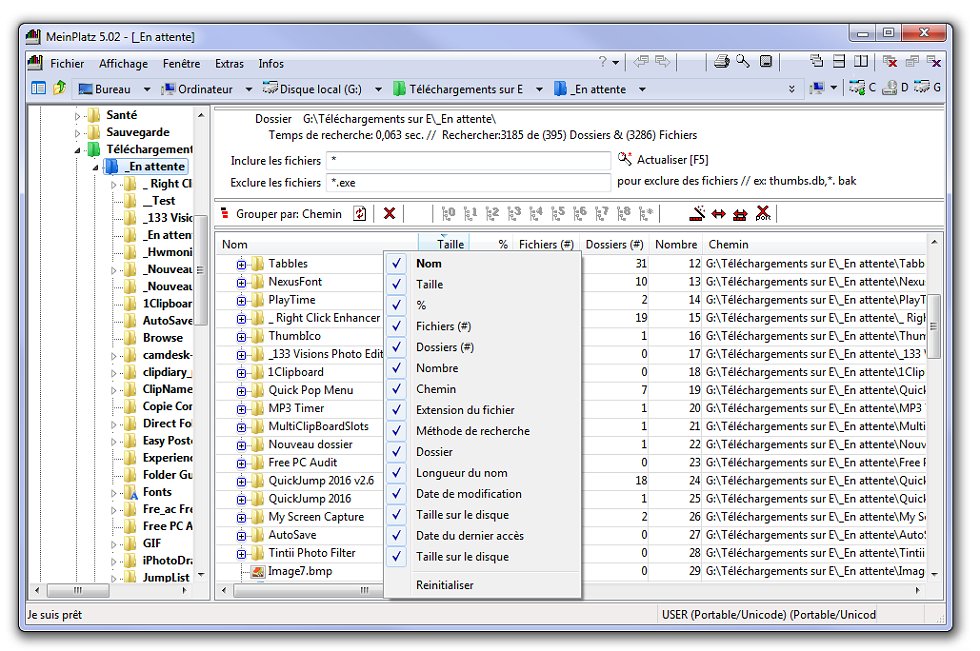Toggle the Nombre column checkbox
This screenshot has width=980, height=651.
(x=396, y=368)
